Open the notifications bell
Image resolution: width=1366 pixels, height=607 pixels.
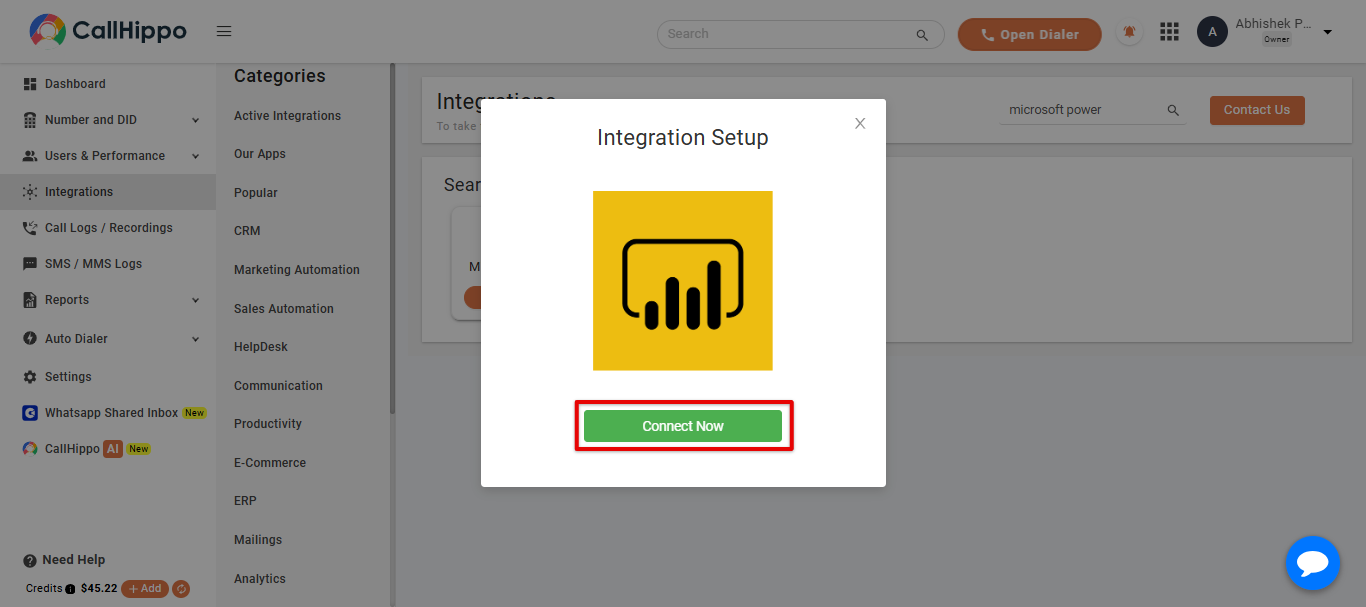[x=1130, y=32]
